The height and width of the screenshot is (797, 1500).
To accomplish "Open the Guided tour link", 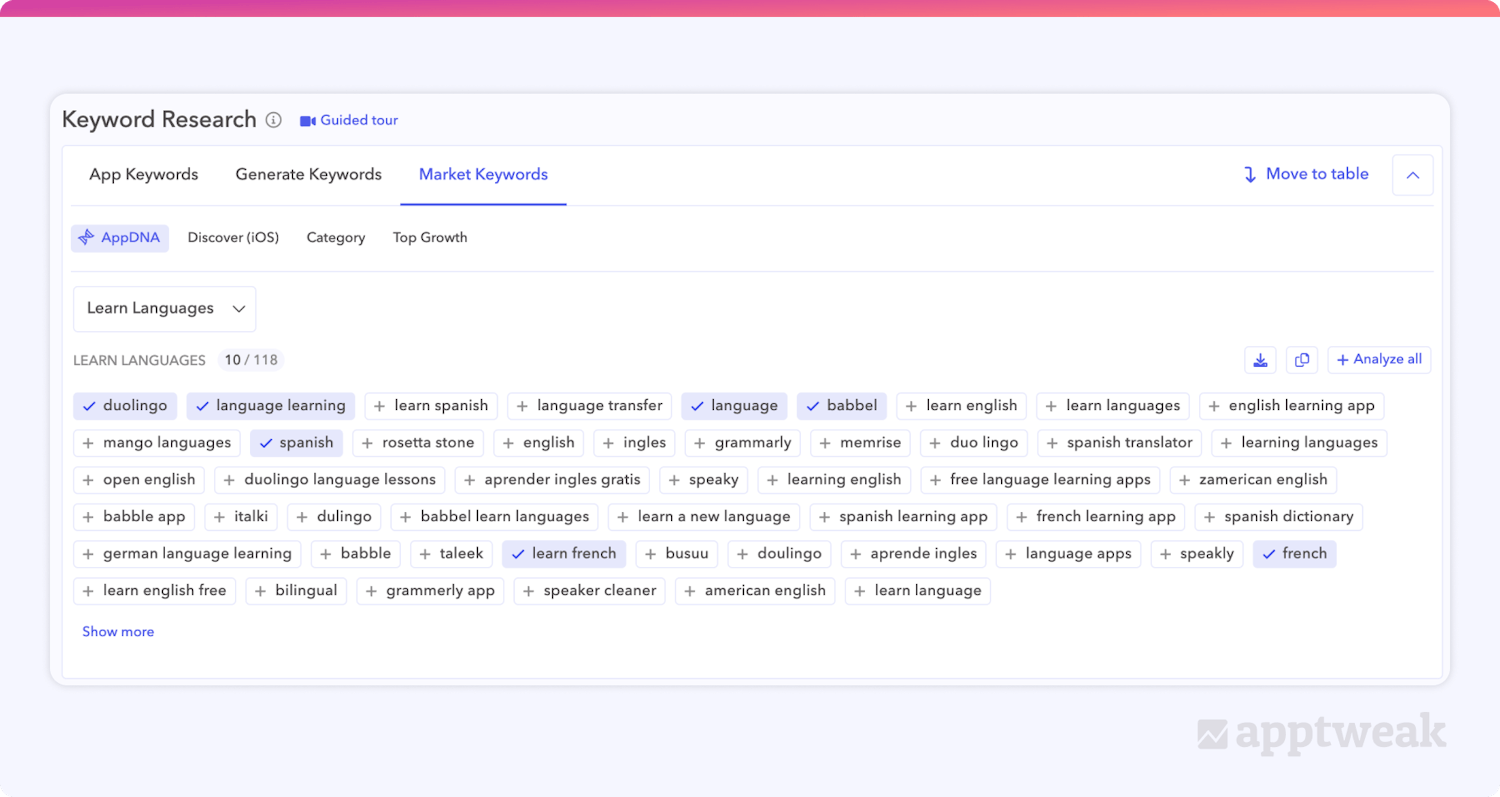I will (x=357, y=119).
